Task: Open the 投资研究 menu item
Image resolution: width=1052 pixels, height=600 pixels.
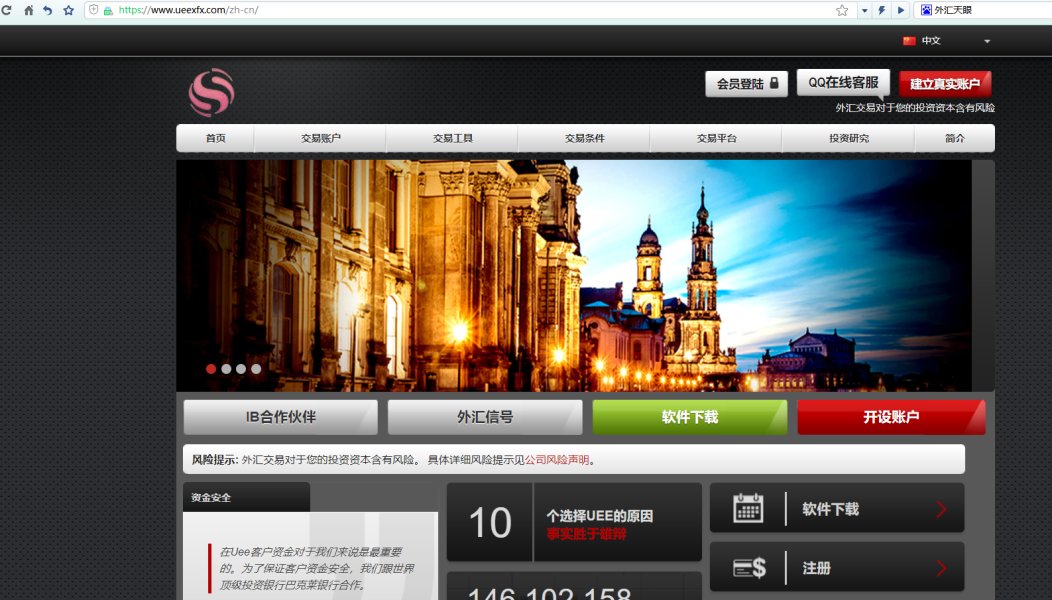Action: tap(849, 138)
